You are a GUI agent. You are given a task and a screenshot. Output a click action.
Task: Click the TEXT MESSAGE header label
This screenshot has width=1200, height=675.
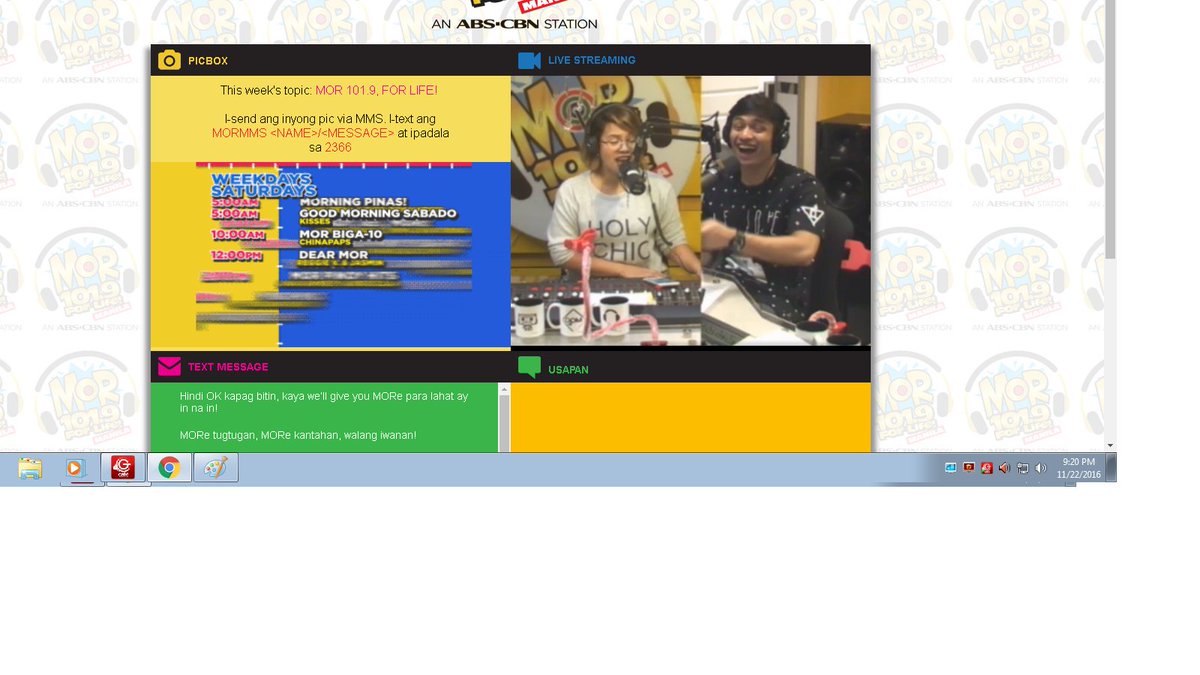[228, 367]
